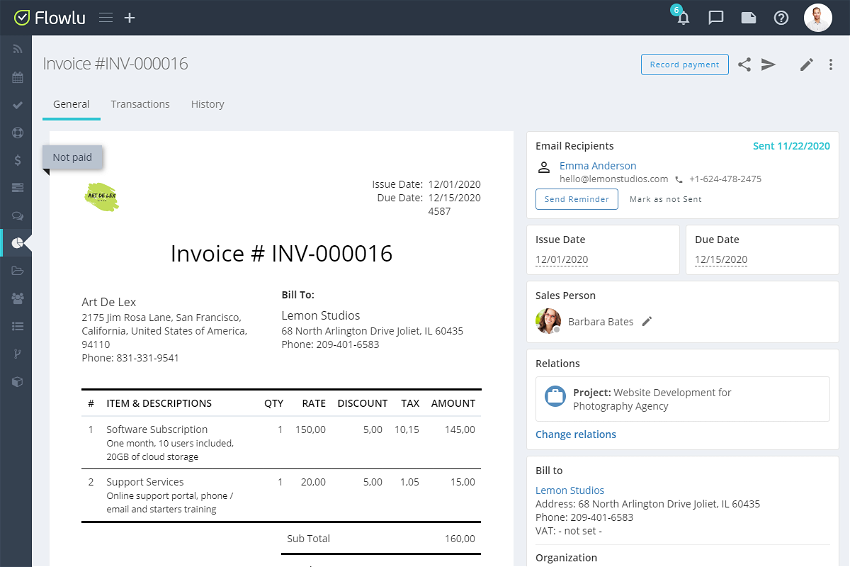Open the user profile avatar menu
The height and width of the screenshot is (567, 850).
(x=817, y=17)
